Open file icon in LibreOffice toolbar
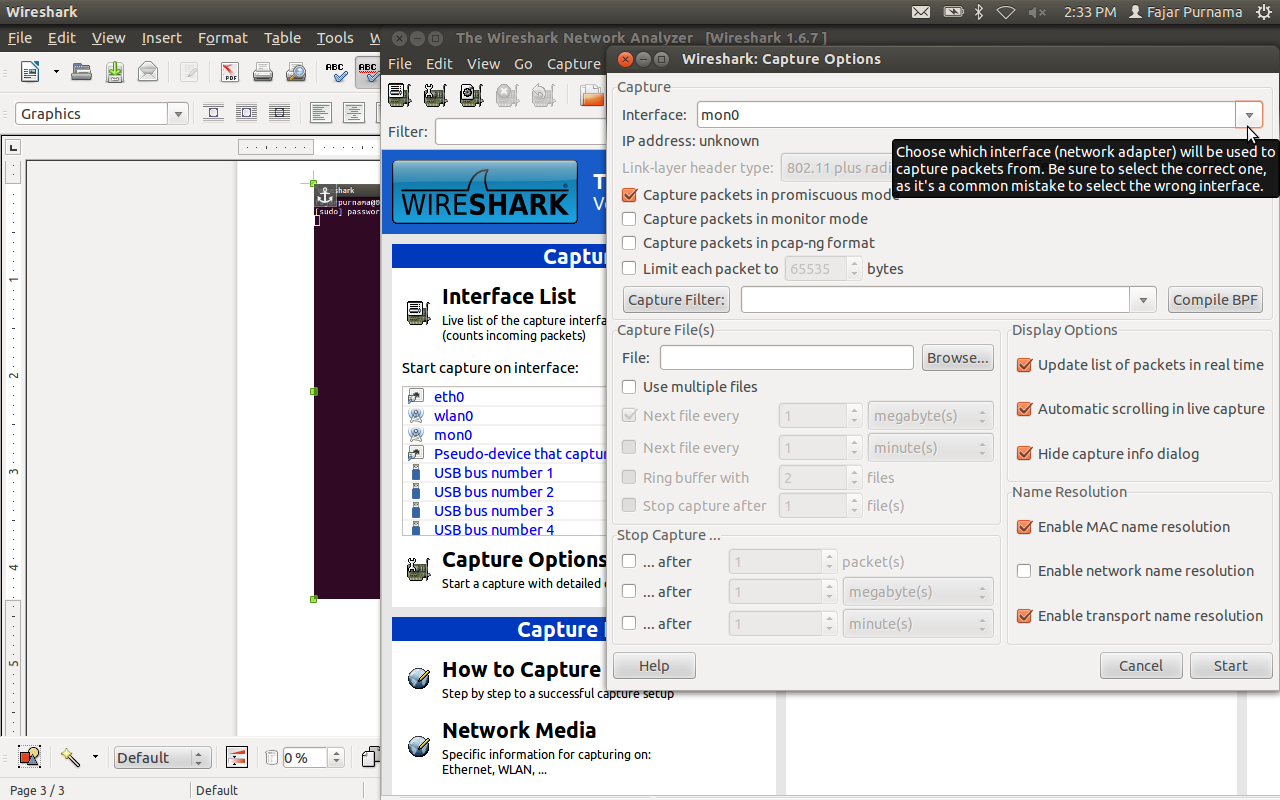 pos(81,72)
